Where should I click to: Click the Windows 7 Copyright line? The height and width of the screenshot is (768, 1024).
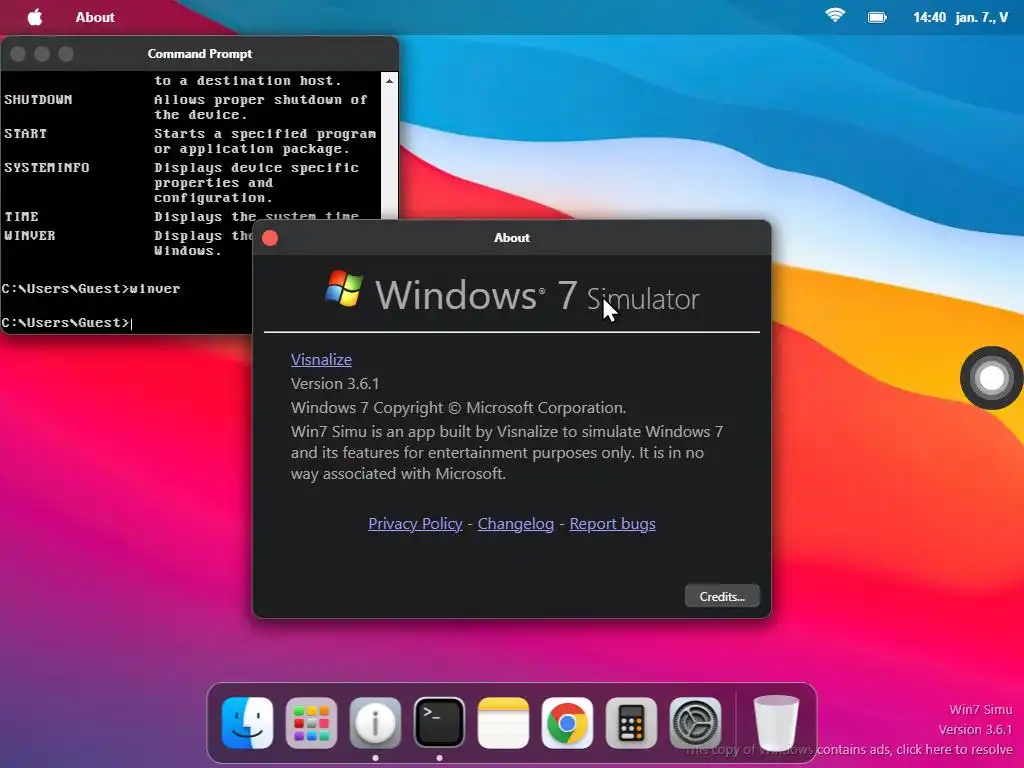(458, 408)
